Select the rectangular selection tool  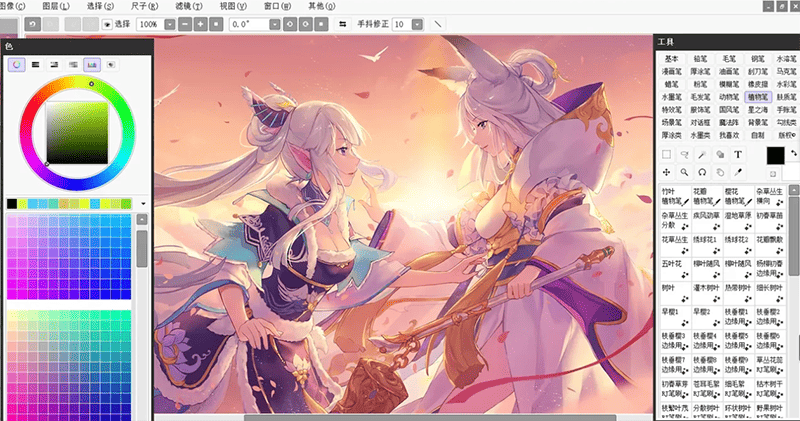point(666,154)
